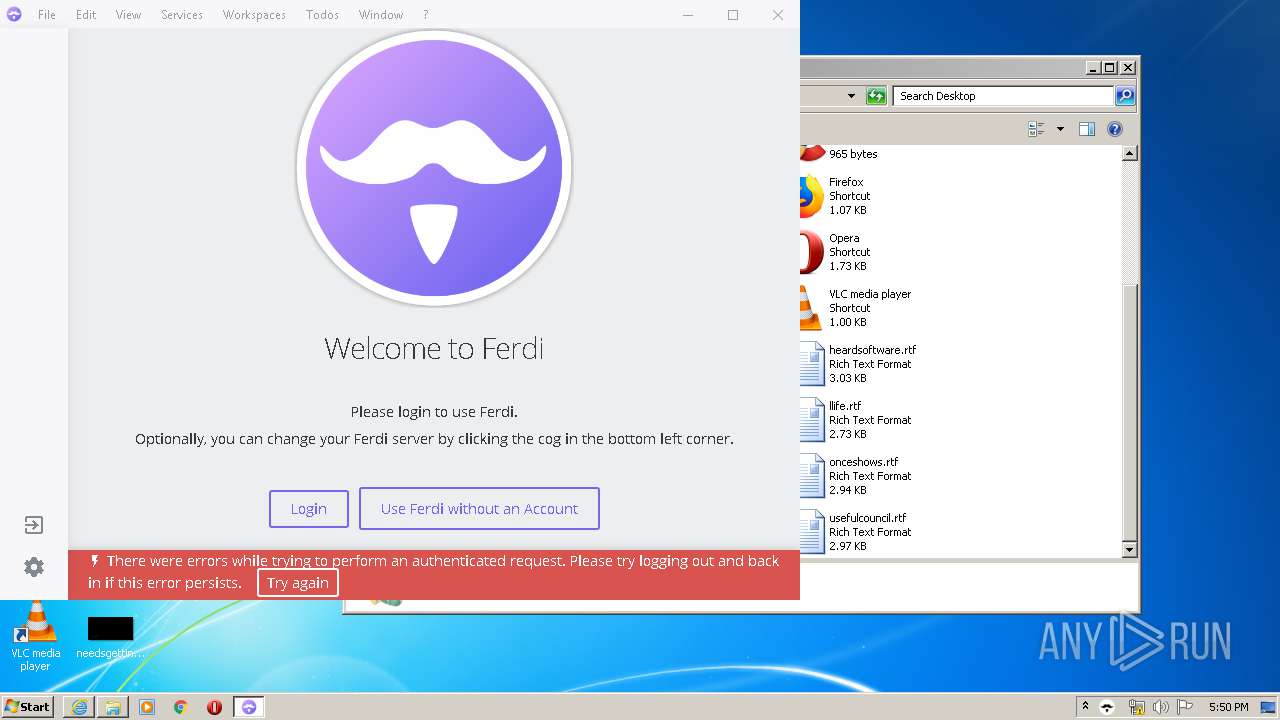Image resolution: width=1280 pixels, height=720 pixels.
Task: Expand the view options dropdown arrow
Action: click(x=1059, y=129)
